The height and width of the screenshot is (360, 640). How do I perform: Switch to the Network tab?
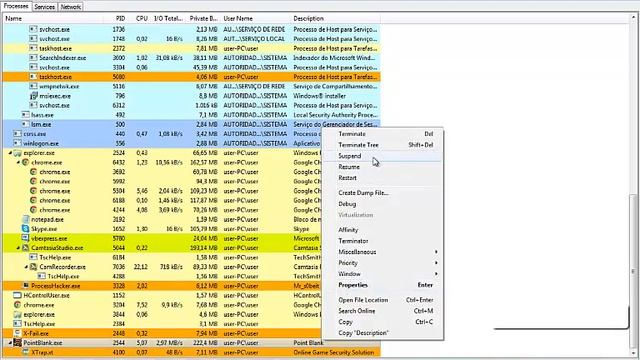(71, 7)
